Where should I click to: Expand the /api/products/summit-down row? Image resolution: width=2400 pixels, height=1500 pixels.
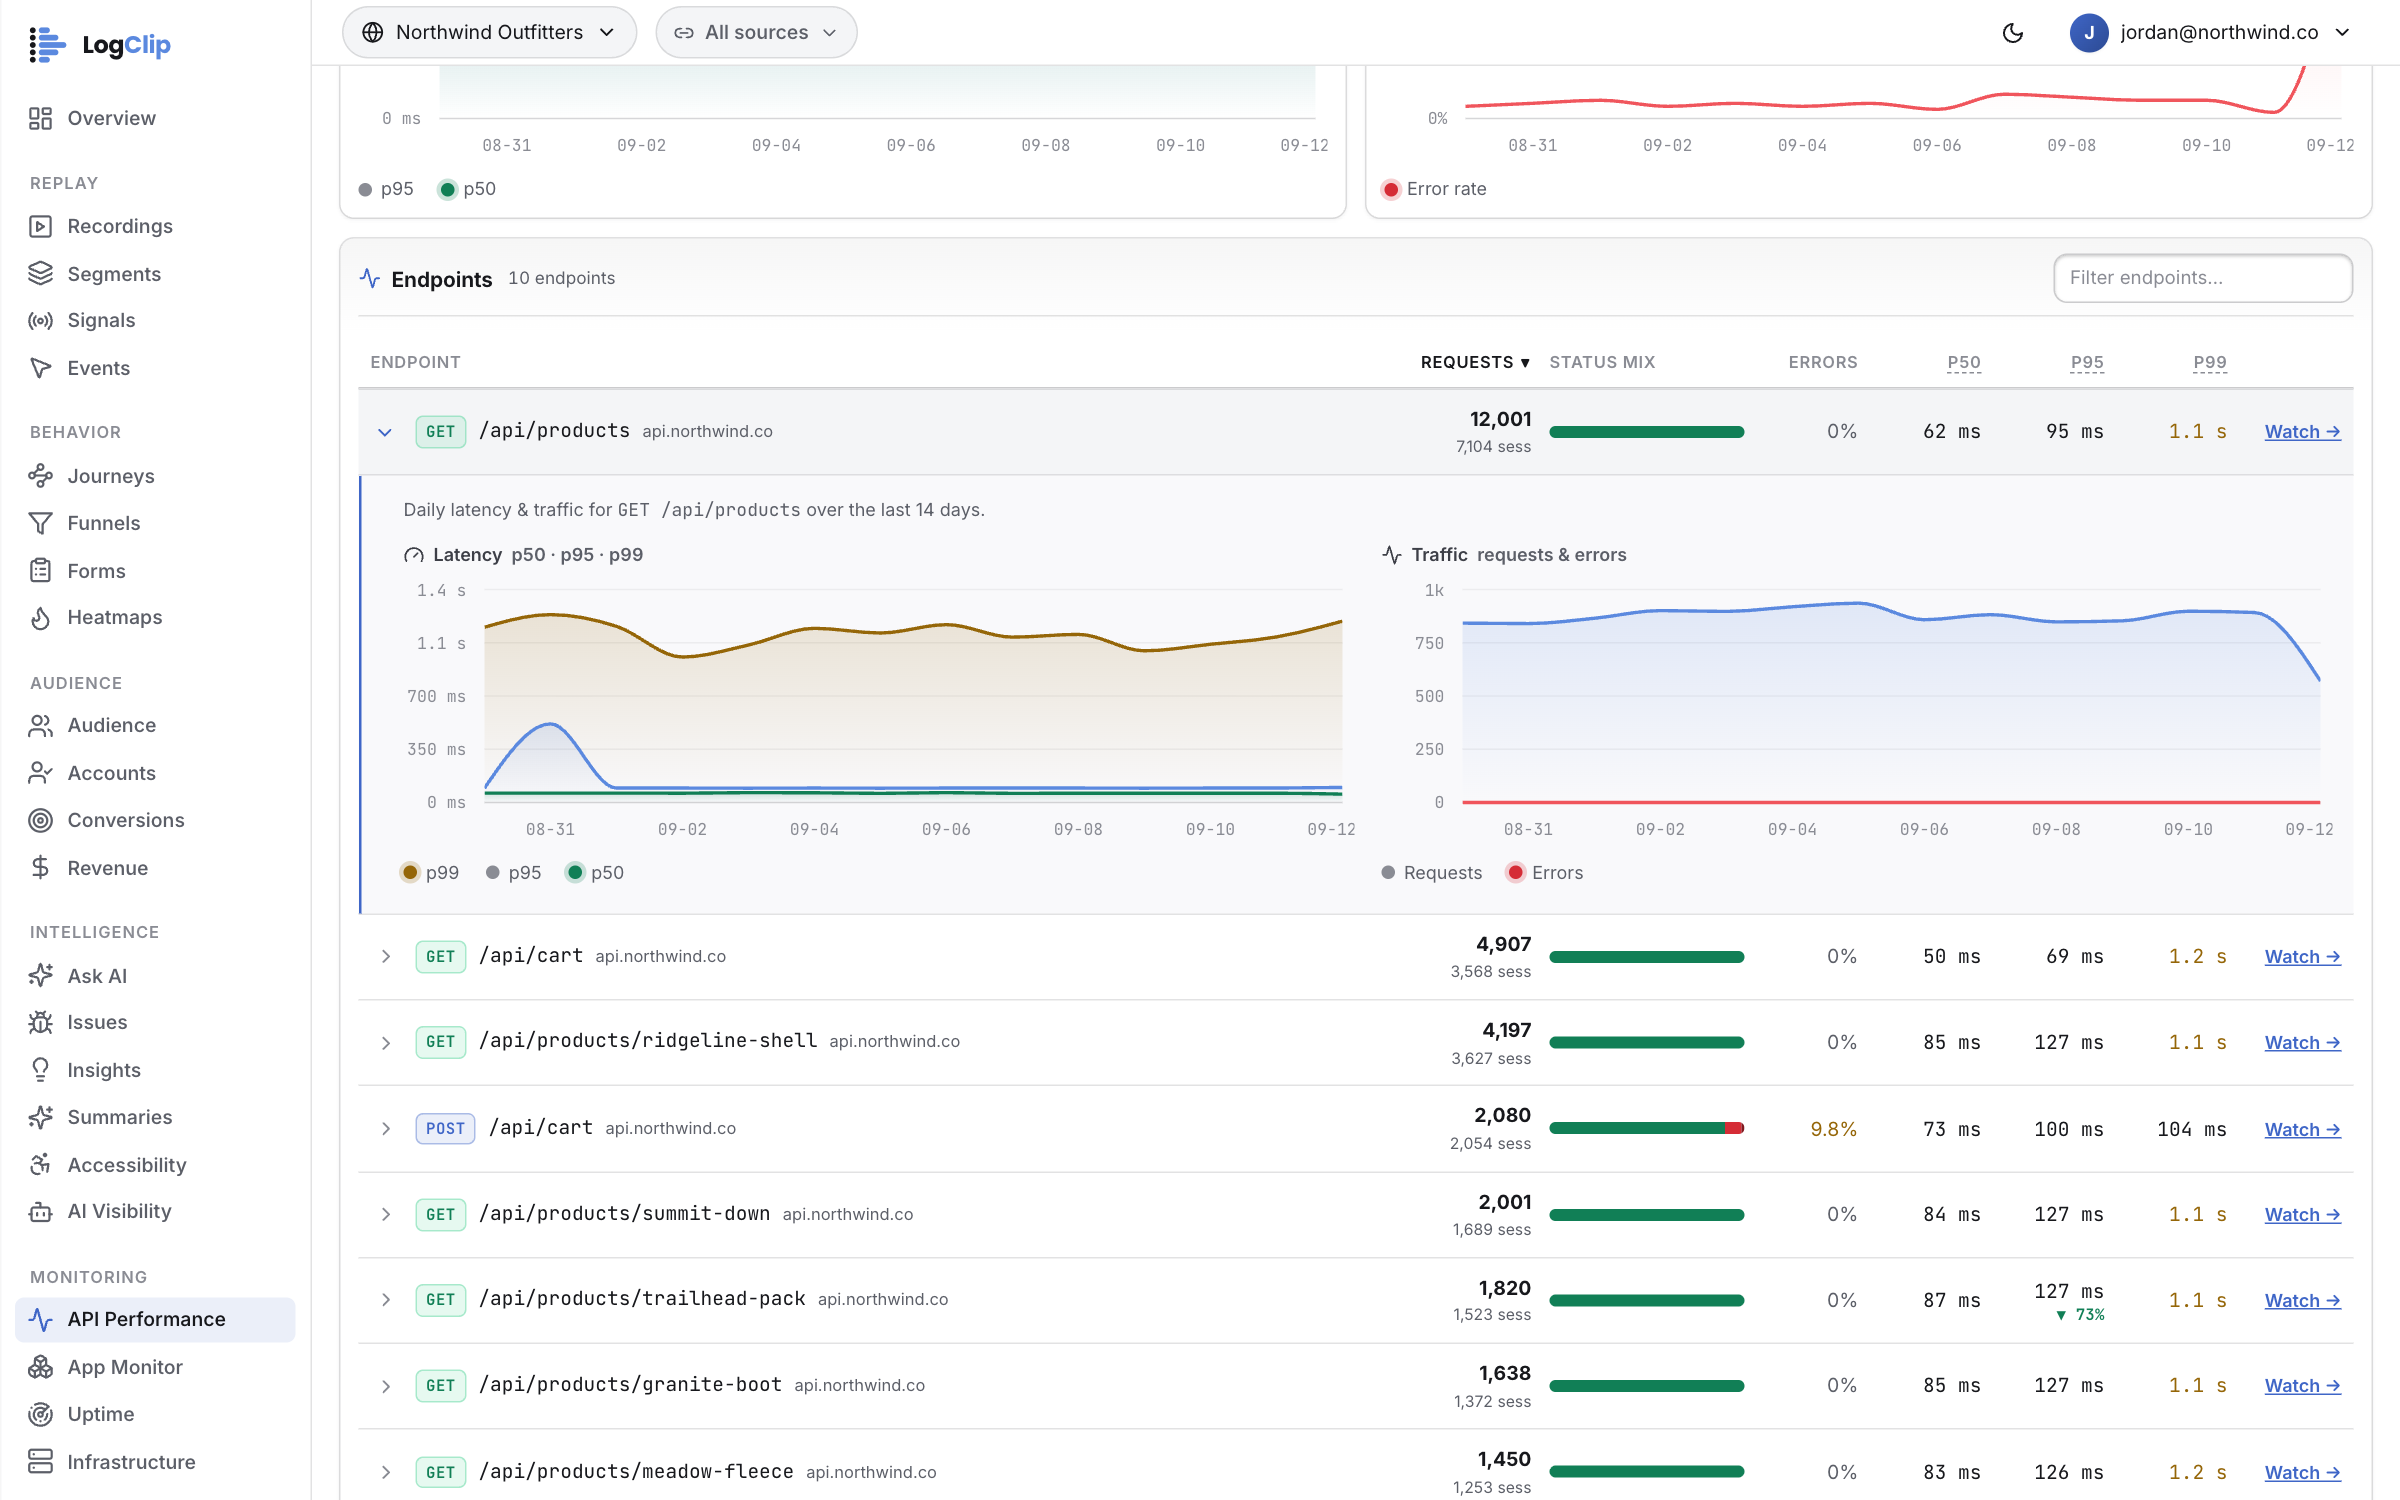coord(385,1215)
